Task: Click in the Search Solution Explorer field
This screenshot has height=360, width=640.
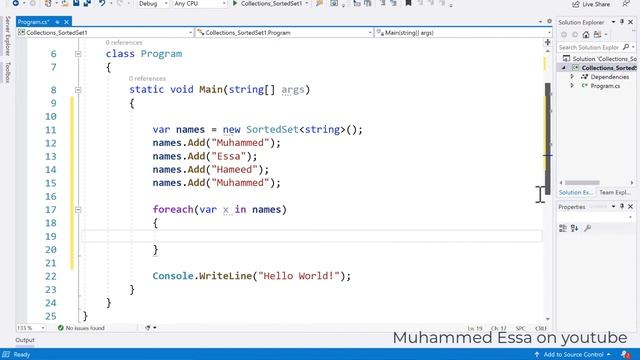Action: pyautogui.click(x=589, y=47)
